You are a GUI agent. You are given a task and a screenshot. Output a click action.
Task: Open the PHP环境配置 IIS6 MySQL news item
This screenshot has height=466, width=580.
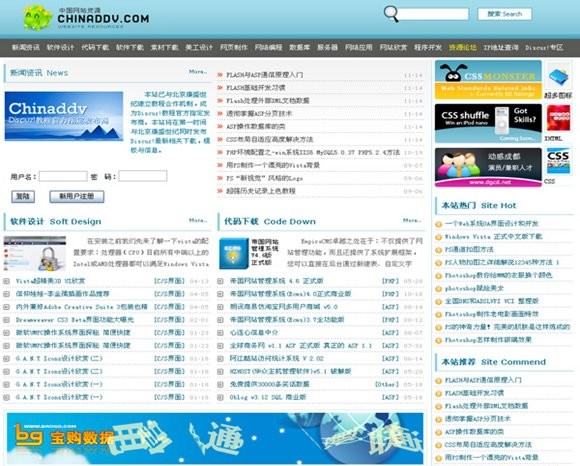pyautogui.click(x=313, y=152)
